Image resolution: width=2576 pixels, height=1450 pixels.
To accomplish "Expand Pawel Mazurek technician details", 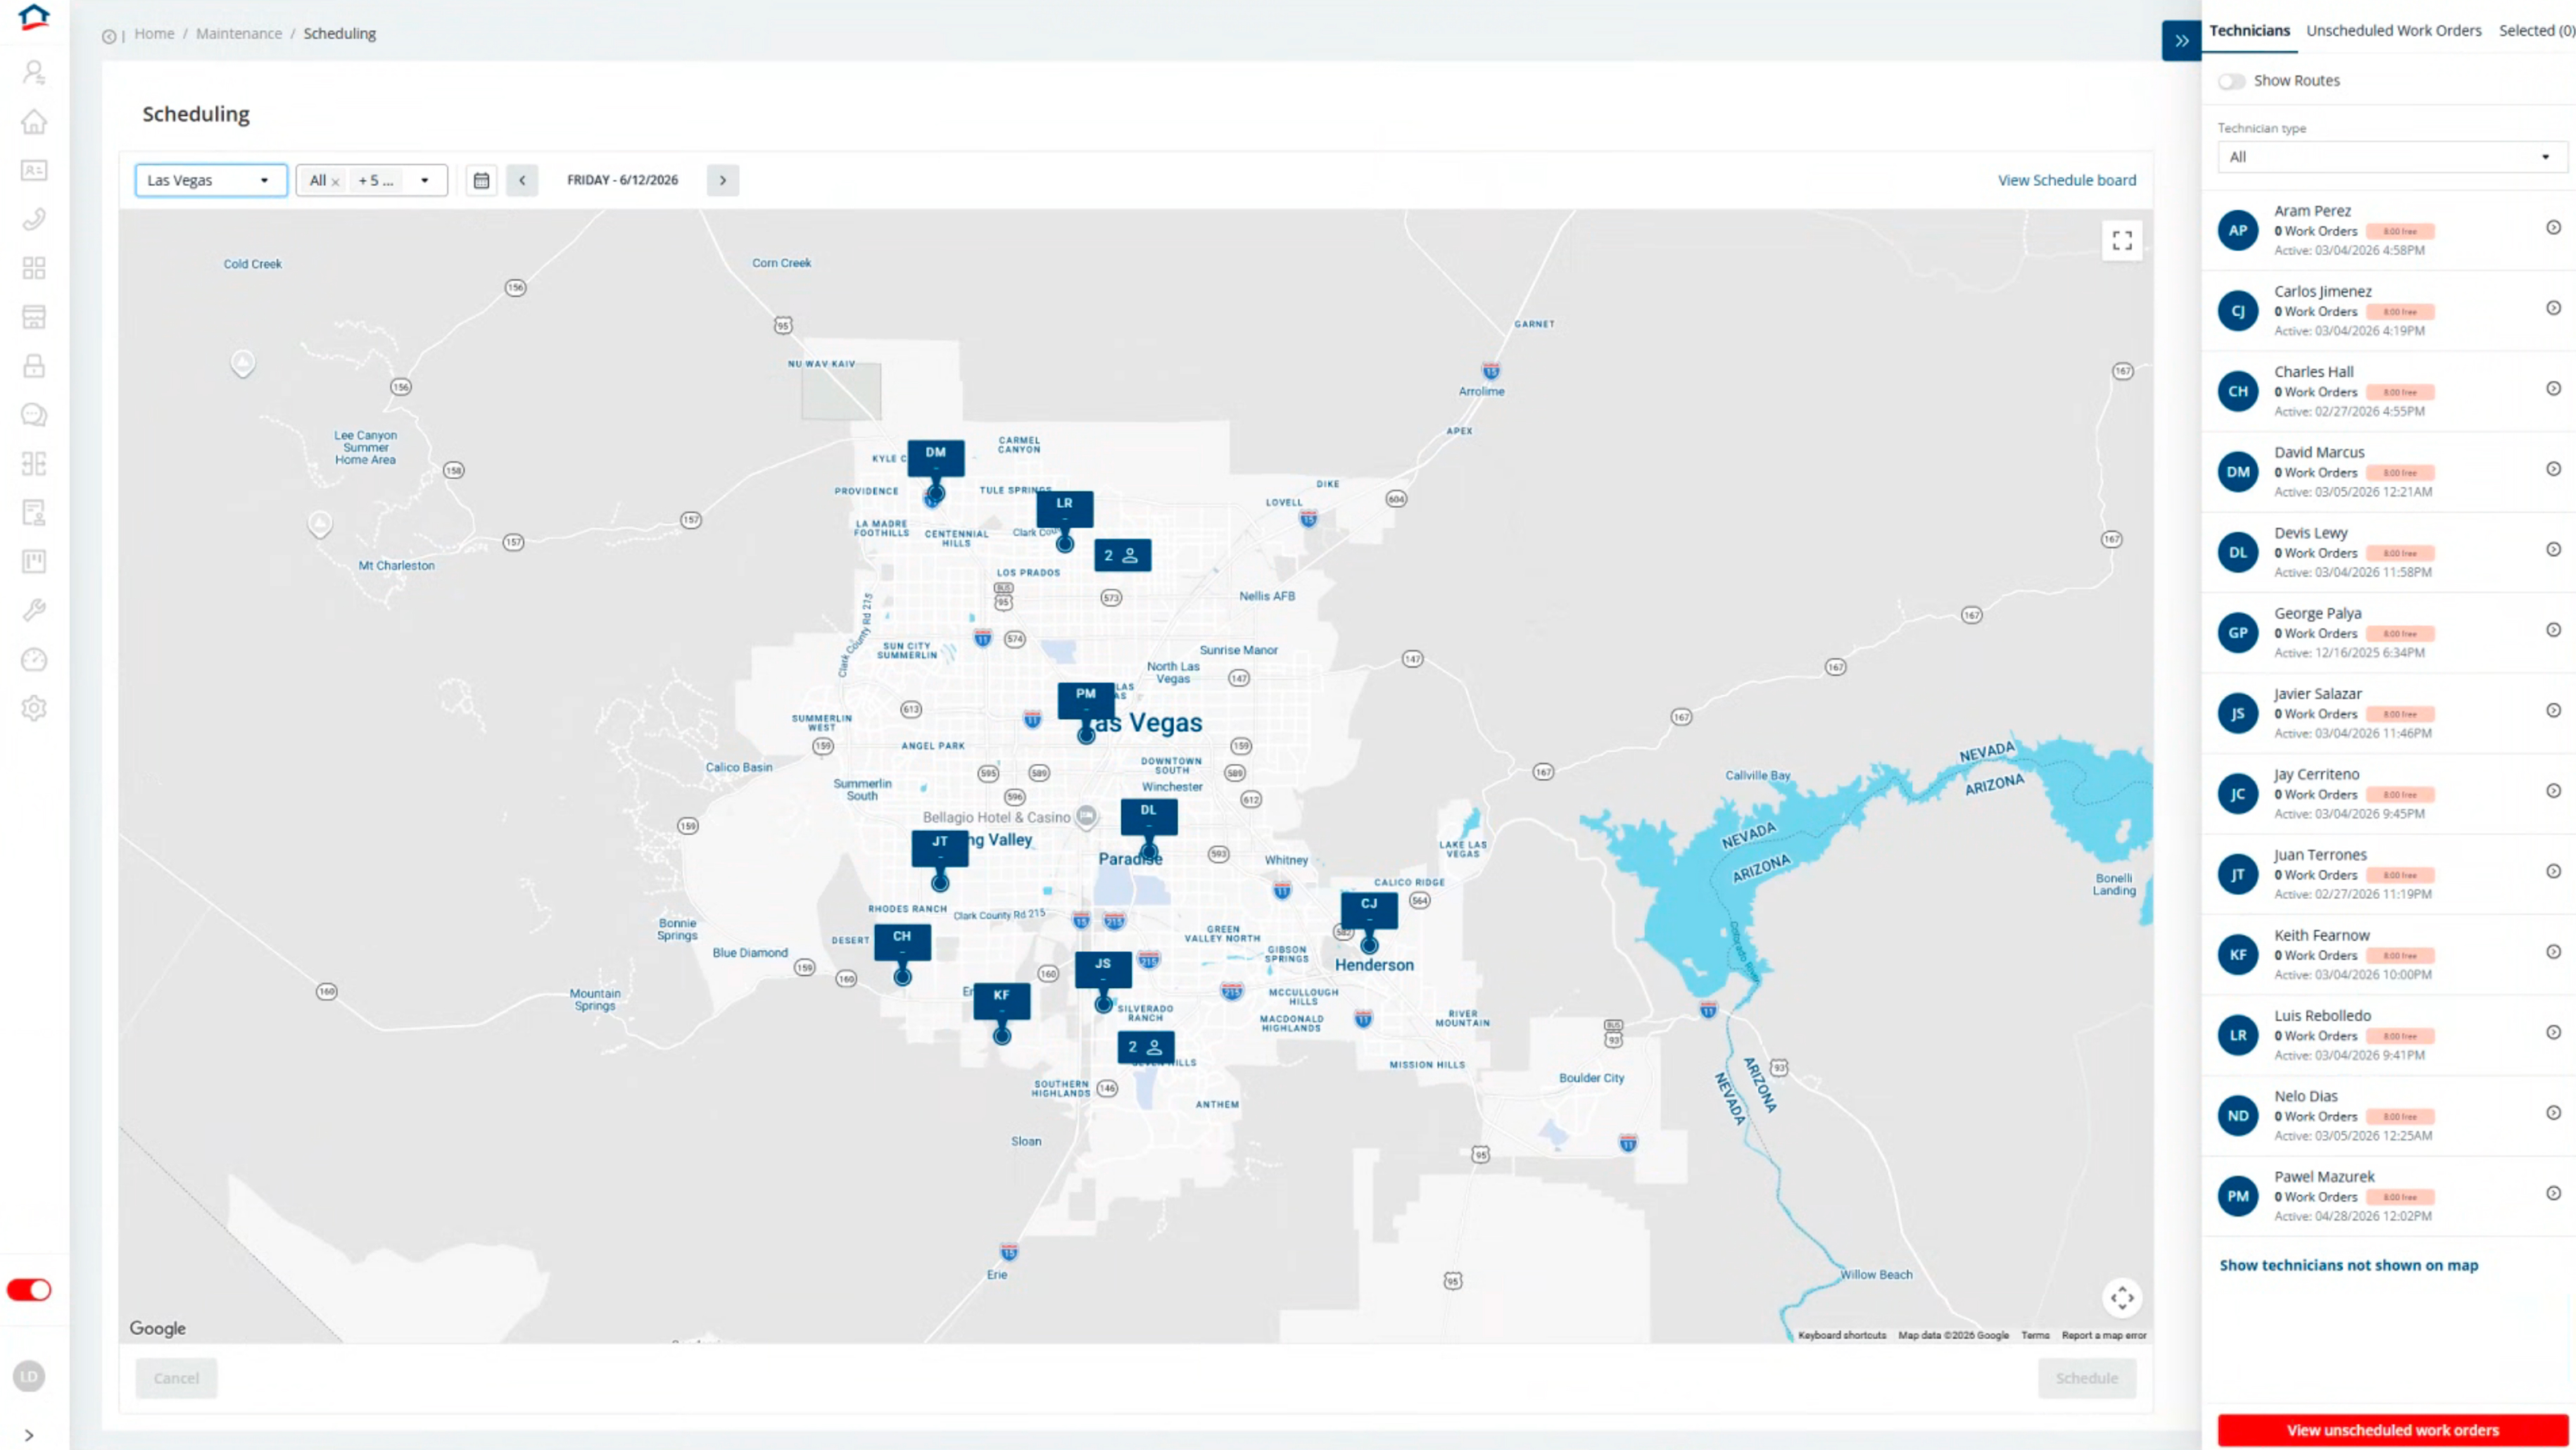I will (2553, 1194).
